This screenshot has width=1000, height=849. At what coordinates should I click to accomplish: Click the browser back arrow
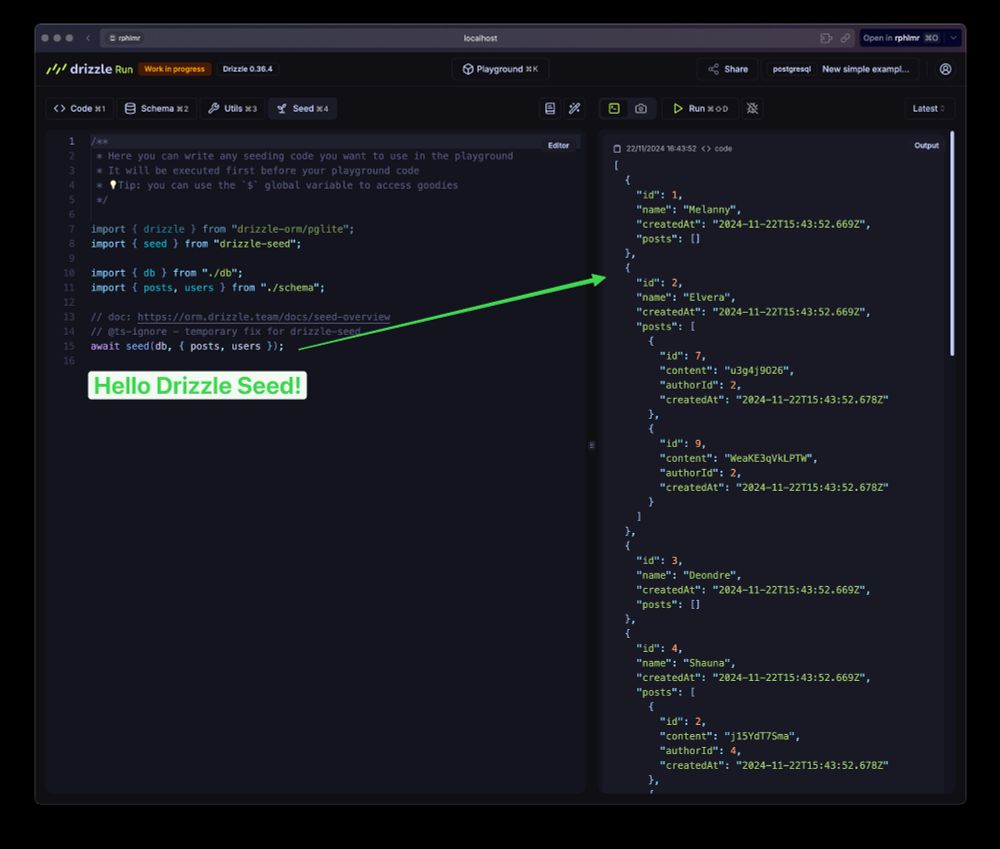pyautogui.click(x=88, y=38)
